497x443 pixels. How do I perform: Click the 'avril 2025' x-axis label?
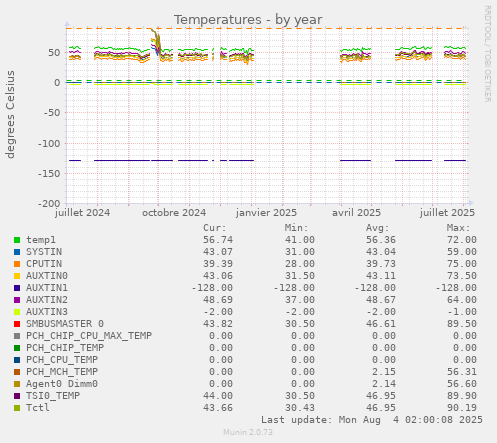pos(356,213)
